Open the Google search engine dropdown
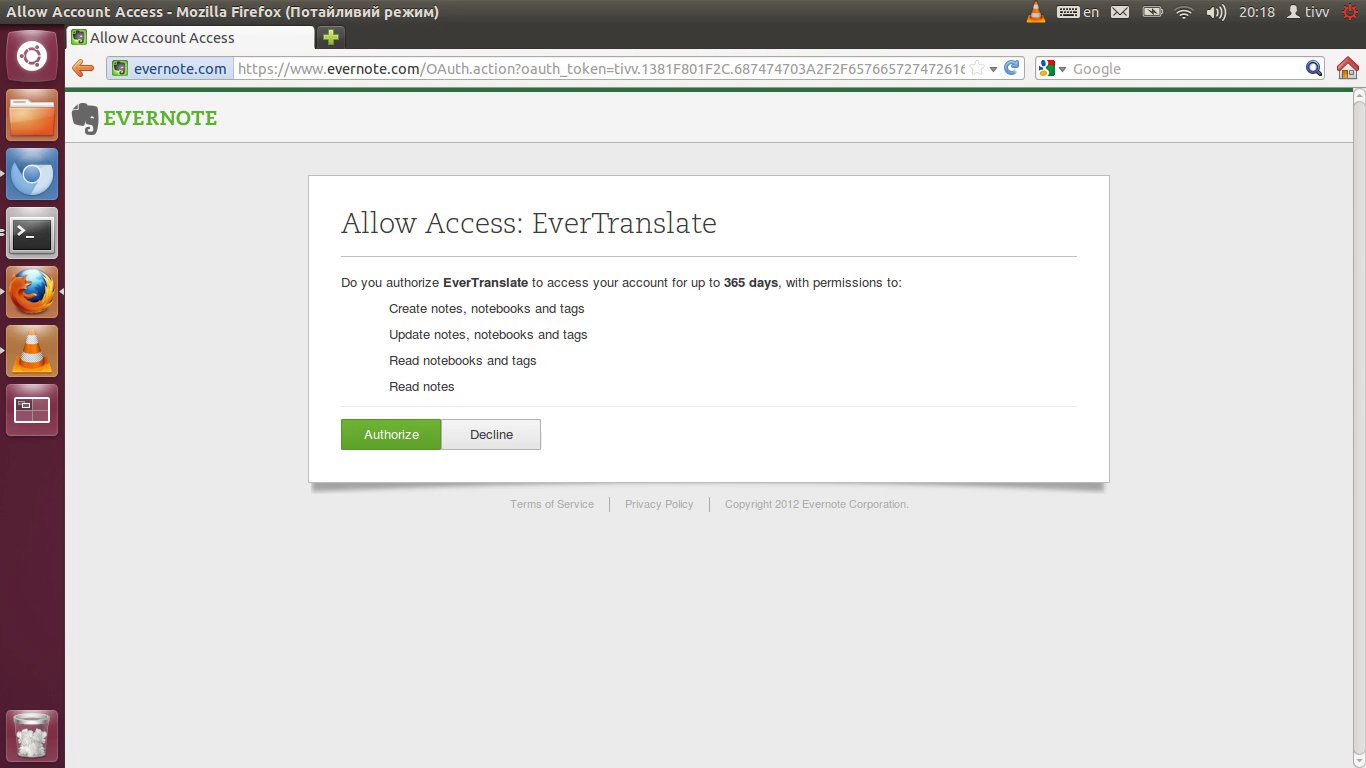 [1053, 69]
